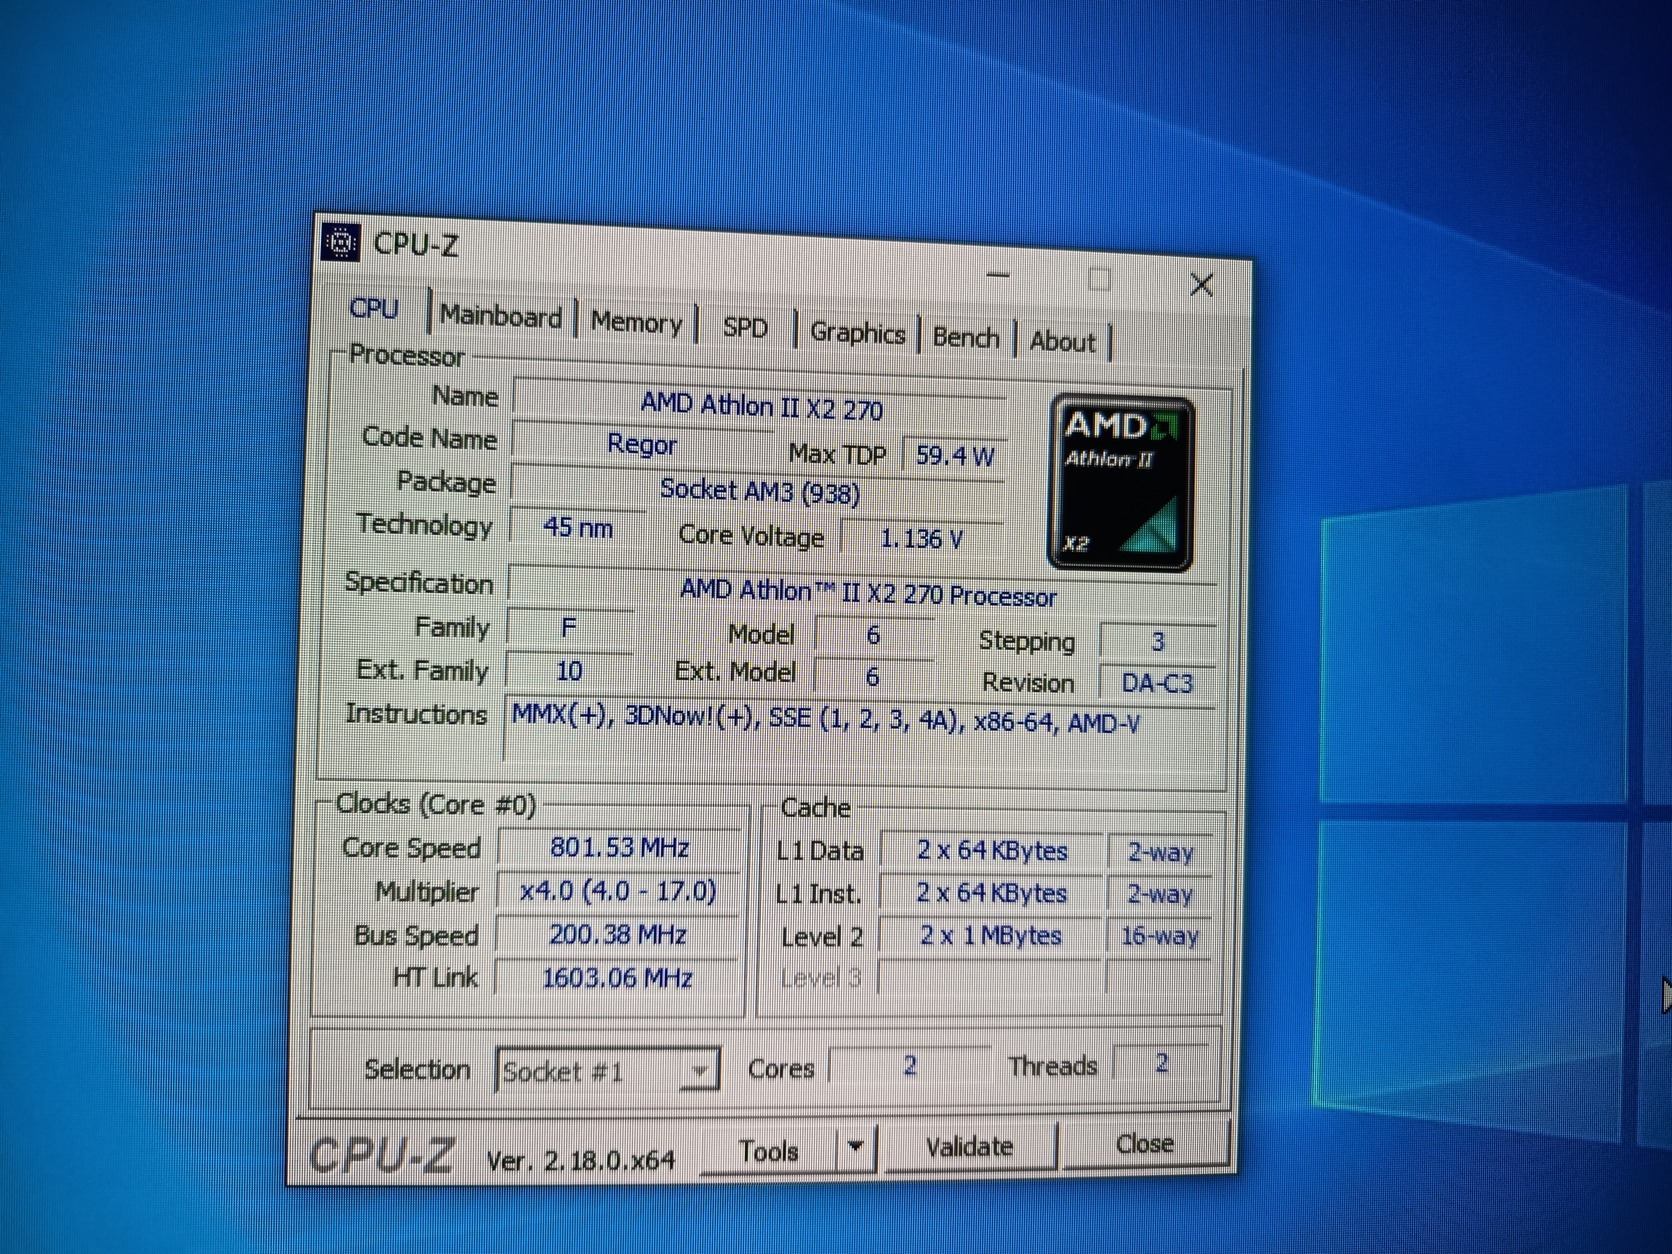Screen dimensions: 1672x1254
Task: Click the processor Name field 'AMD Athlon II X2 270'
Action: pyautogui.click(x=760, y=405)
